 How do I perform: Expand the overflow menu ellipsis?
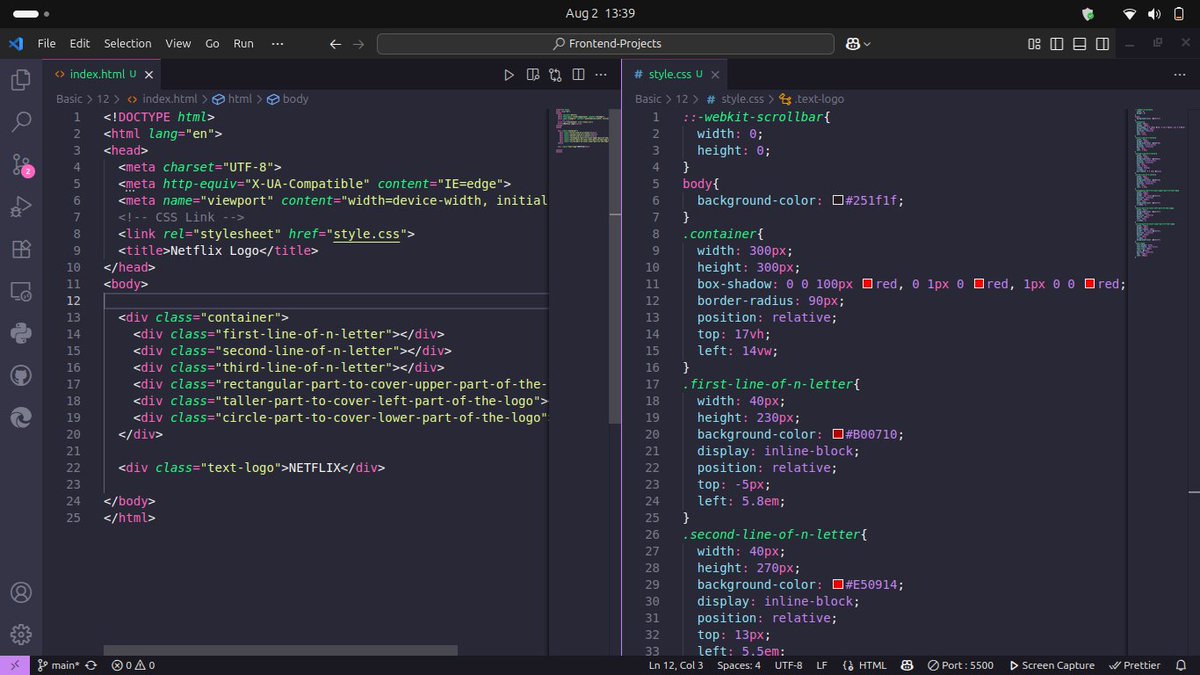[x=277, y=44]
